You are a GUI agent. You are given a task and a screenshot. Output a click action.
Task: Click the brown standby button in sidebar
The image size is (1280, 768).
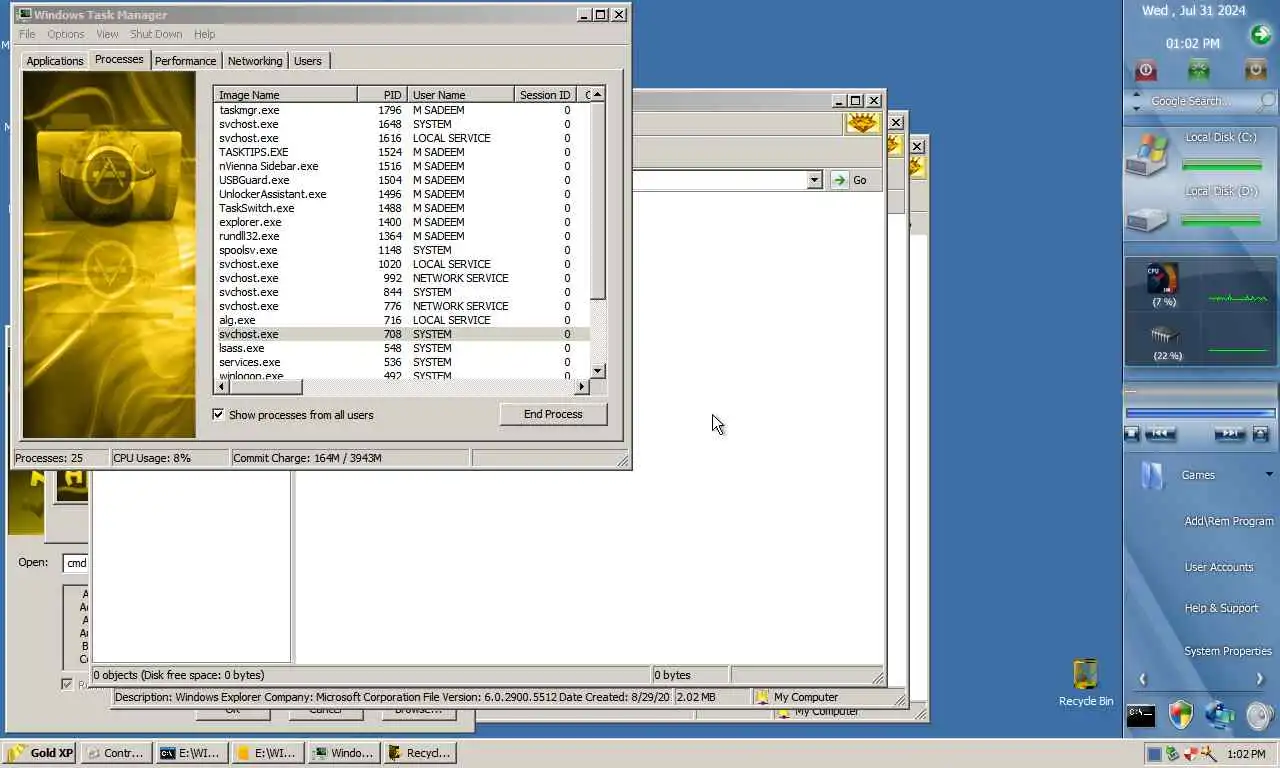1256,70
